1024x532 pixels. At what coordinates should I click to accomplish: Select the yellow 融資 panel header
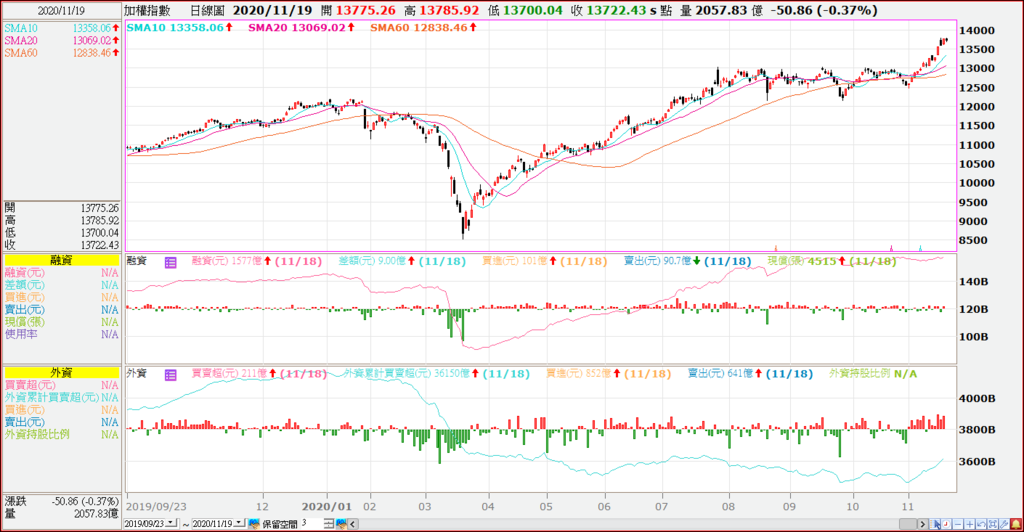(x=61, y=260)
